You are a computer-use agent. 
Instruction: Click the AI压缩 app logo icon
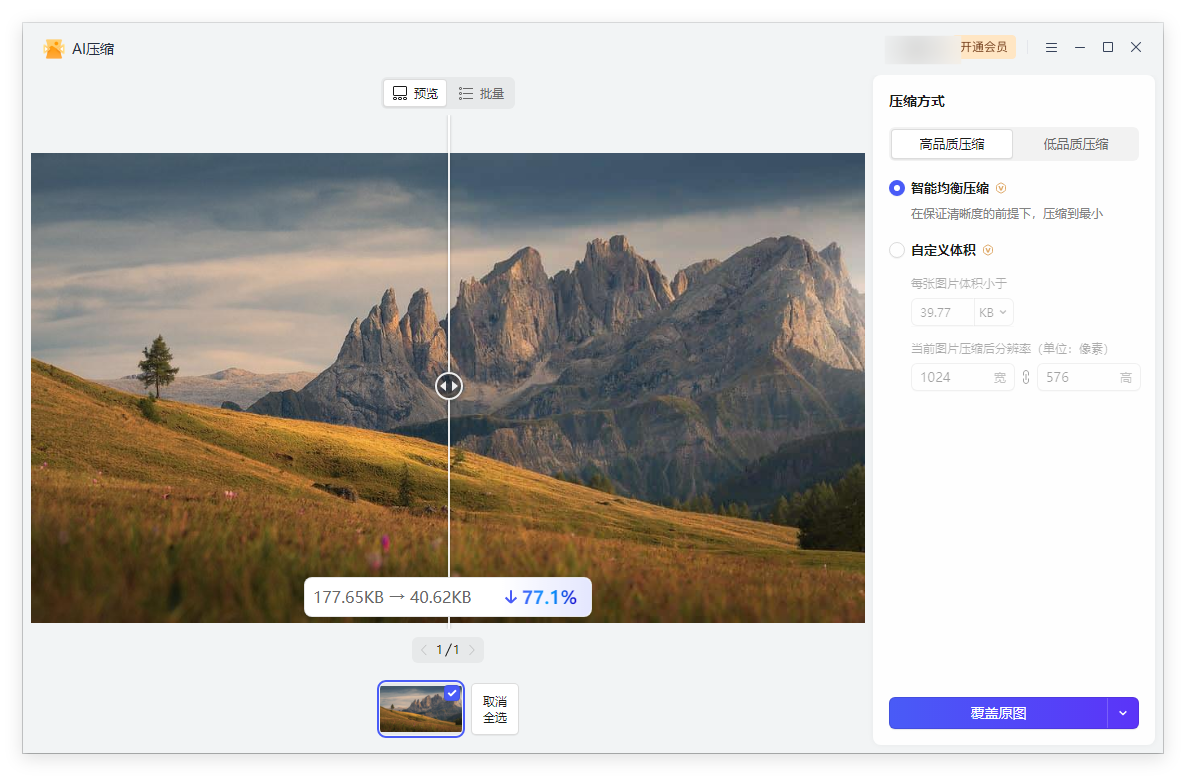click(x=54, y=49)
